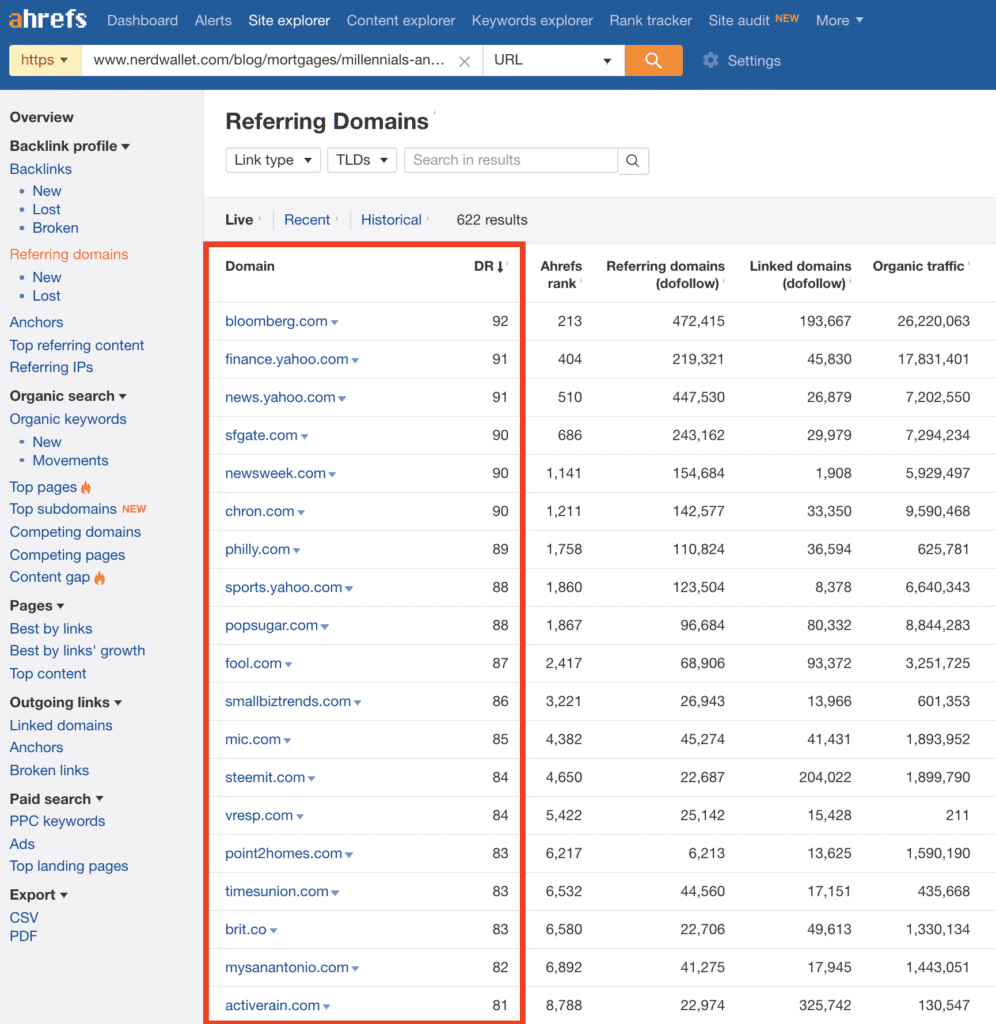The height and width of the screenshot is (1024, 996).
Task: Click the orange search magnifier button
Action: click(x=653, y=60)
